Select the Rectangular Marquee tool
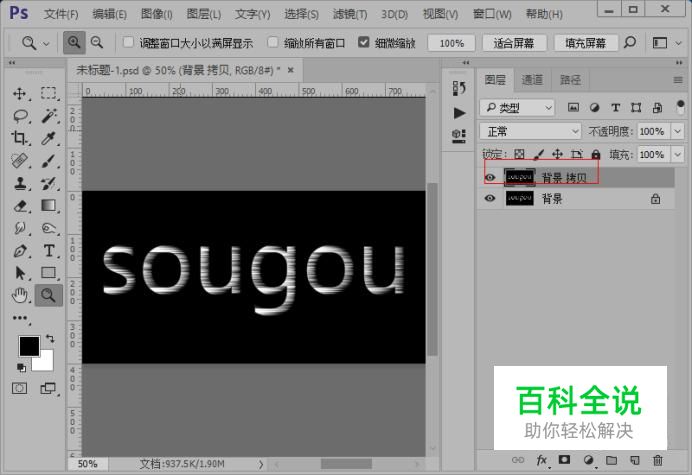Viewport: 692px width, 475px height. (48, 93)
